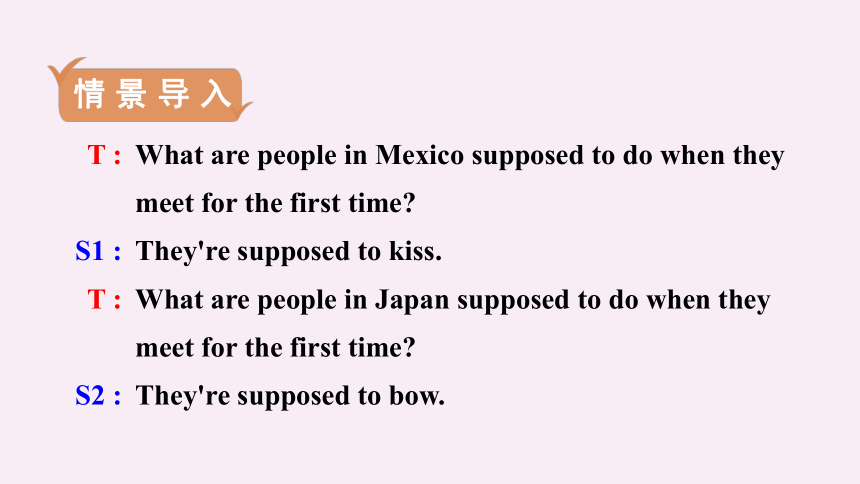Click the blue S2: speaker label
The width and height of the screenshot is (860, 484).
coord(98,396)
